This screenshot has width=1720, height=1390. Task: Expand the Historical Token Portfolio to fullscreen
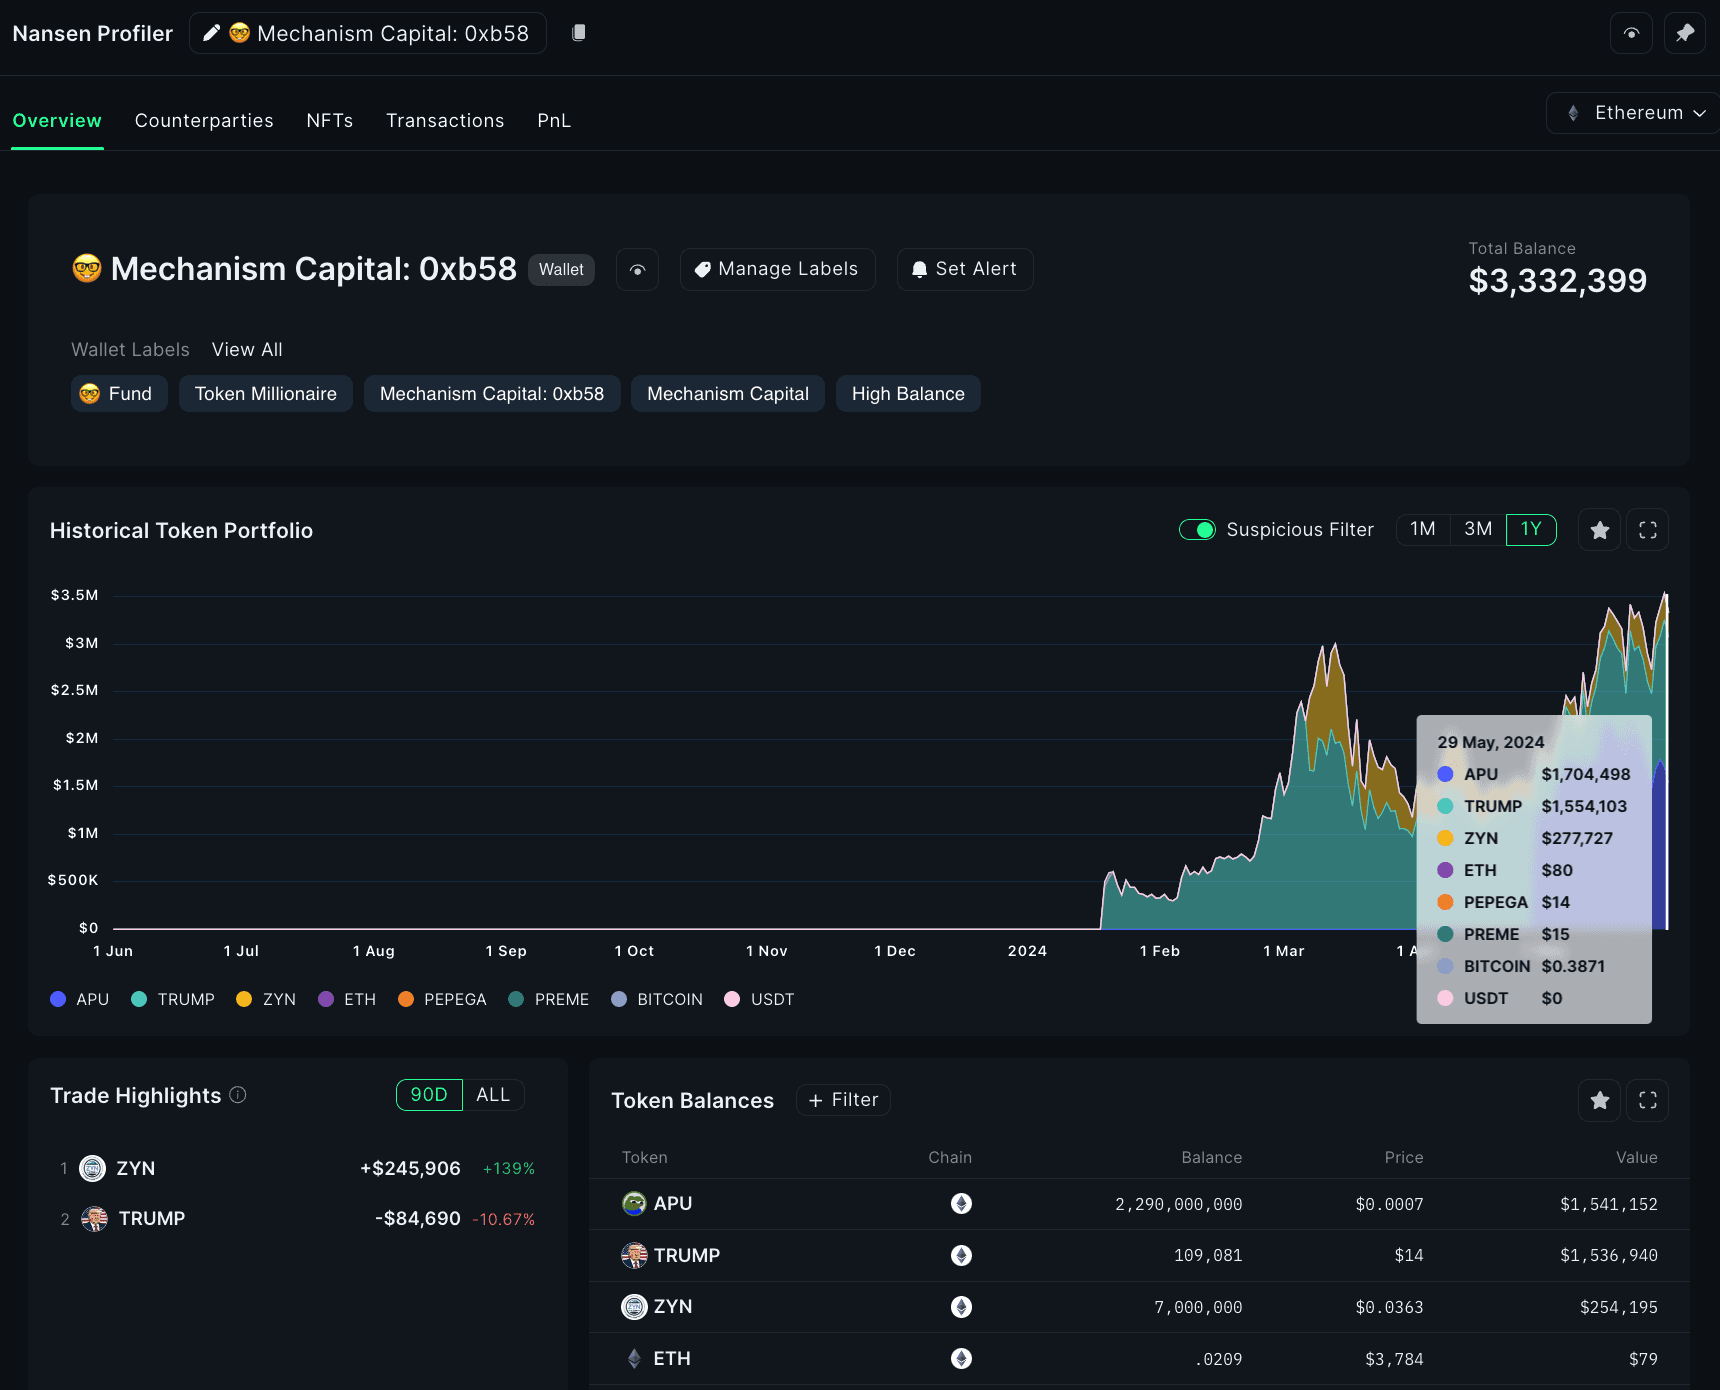coord(1647,530)
